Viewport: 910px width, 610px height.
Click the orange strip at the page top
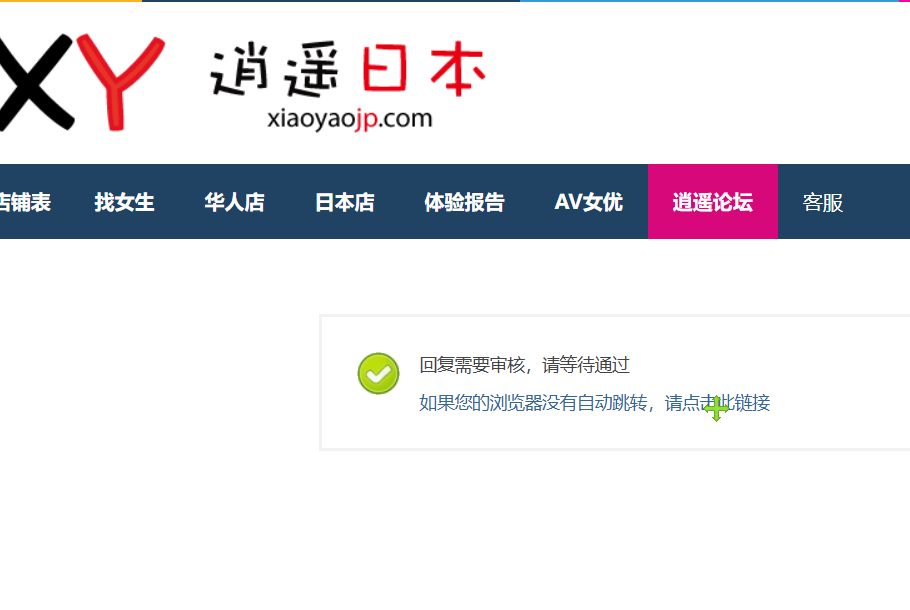point(70,1)
